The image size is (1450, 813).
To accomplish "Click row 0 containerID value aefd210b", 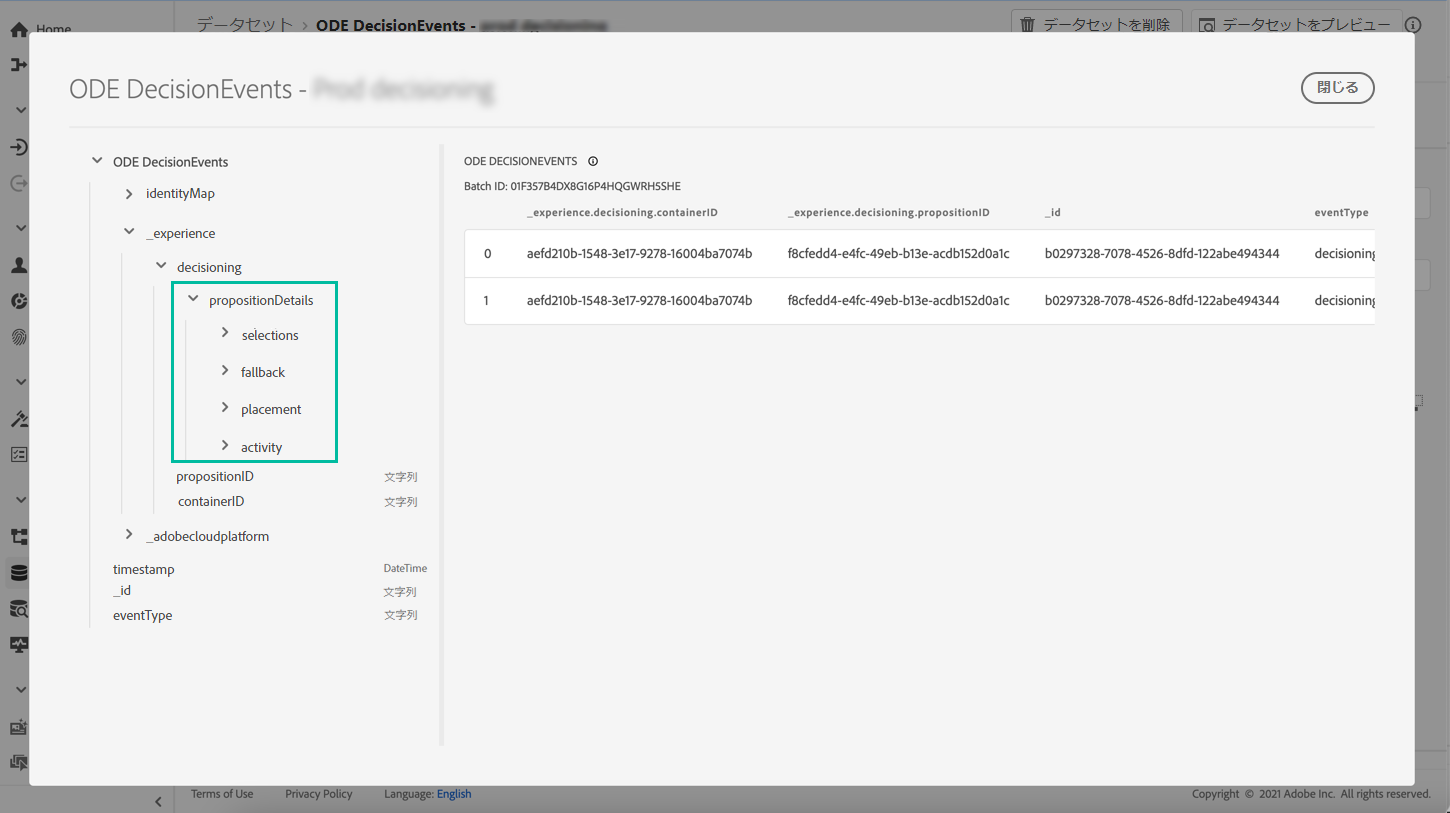I will [640, 254].
